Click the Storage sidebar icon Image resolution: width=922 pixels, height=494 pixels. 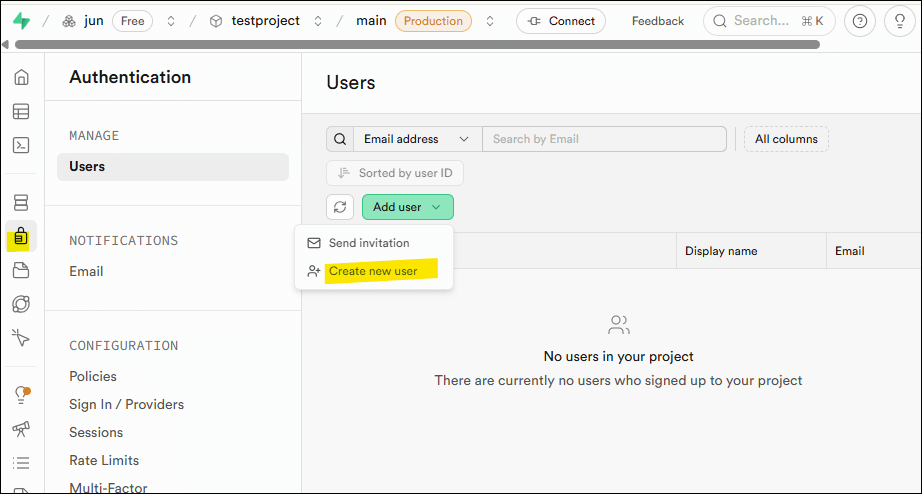[21, 270]
